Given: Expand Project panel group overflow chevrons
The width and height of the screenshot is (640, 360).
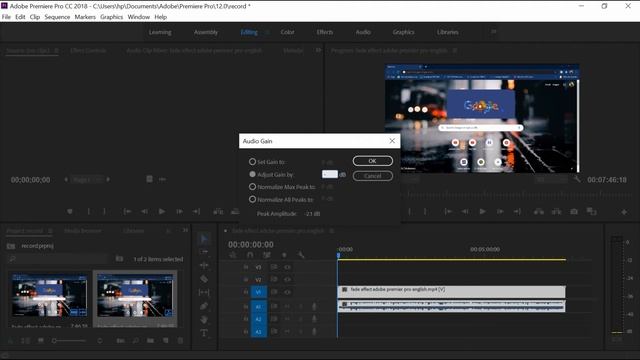Looking at the screenshot, I should (x=185, y=230).
